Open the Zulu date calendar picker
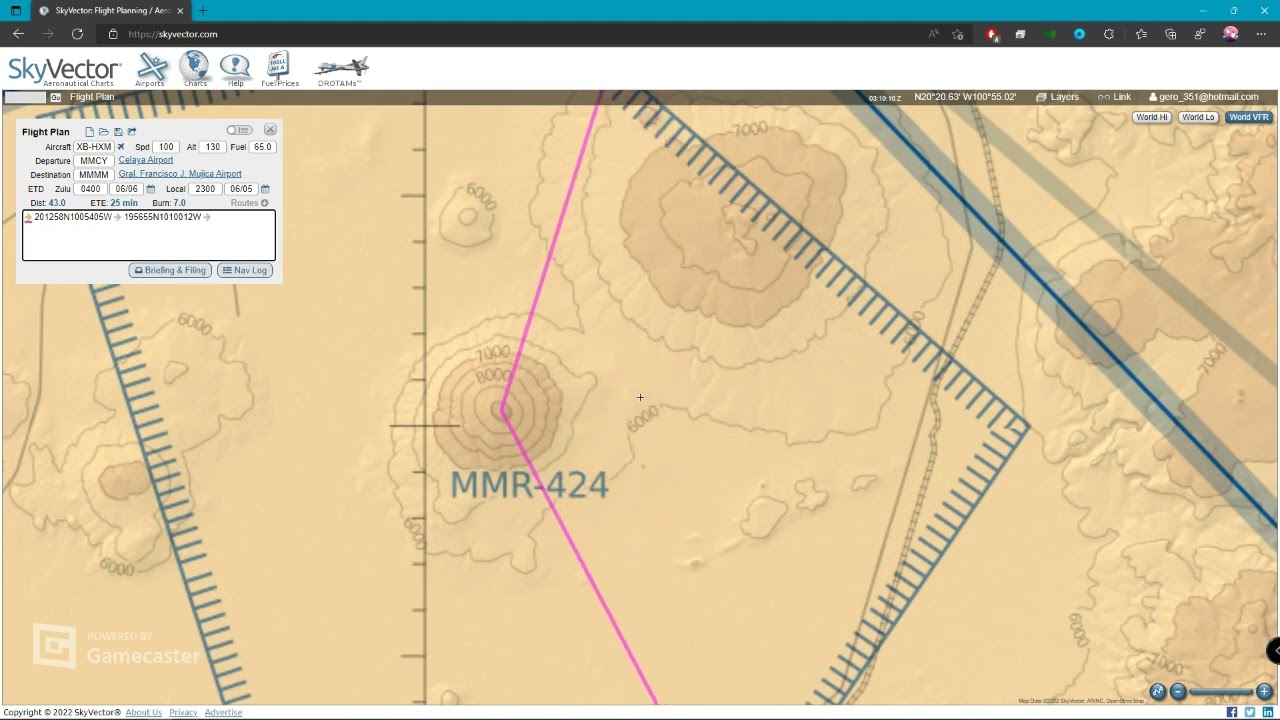Viewport: 1280px width, 720px height. point(151,189)
